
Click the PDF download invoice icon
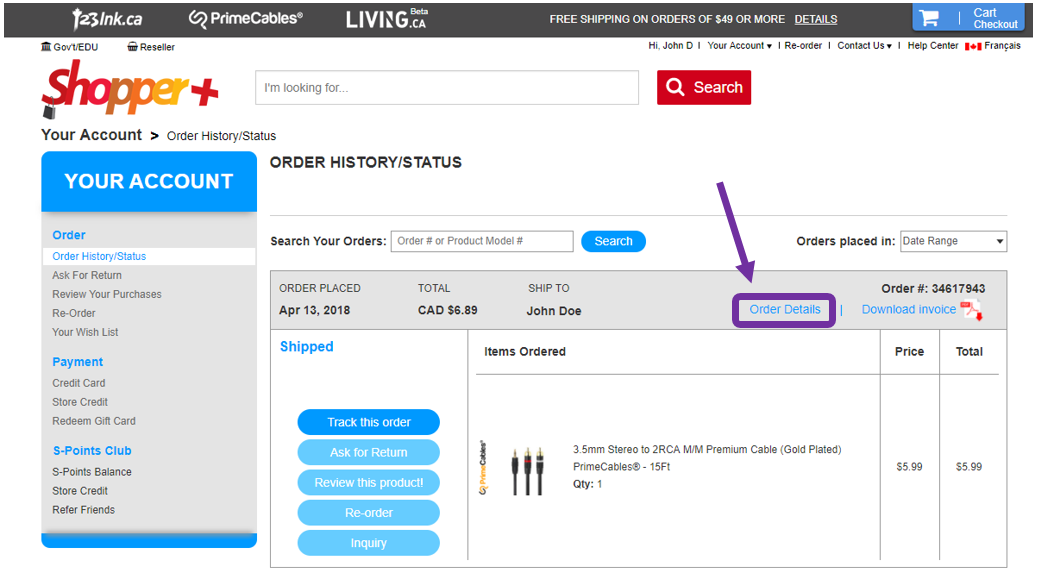972,309
